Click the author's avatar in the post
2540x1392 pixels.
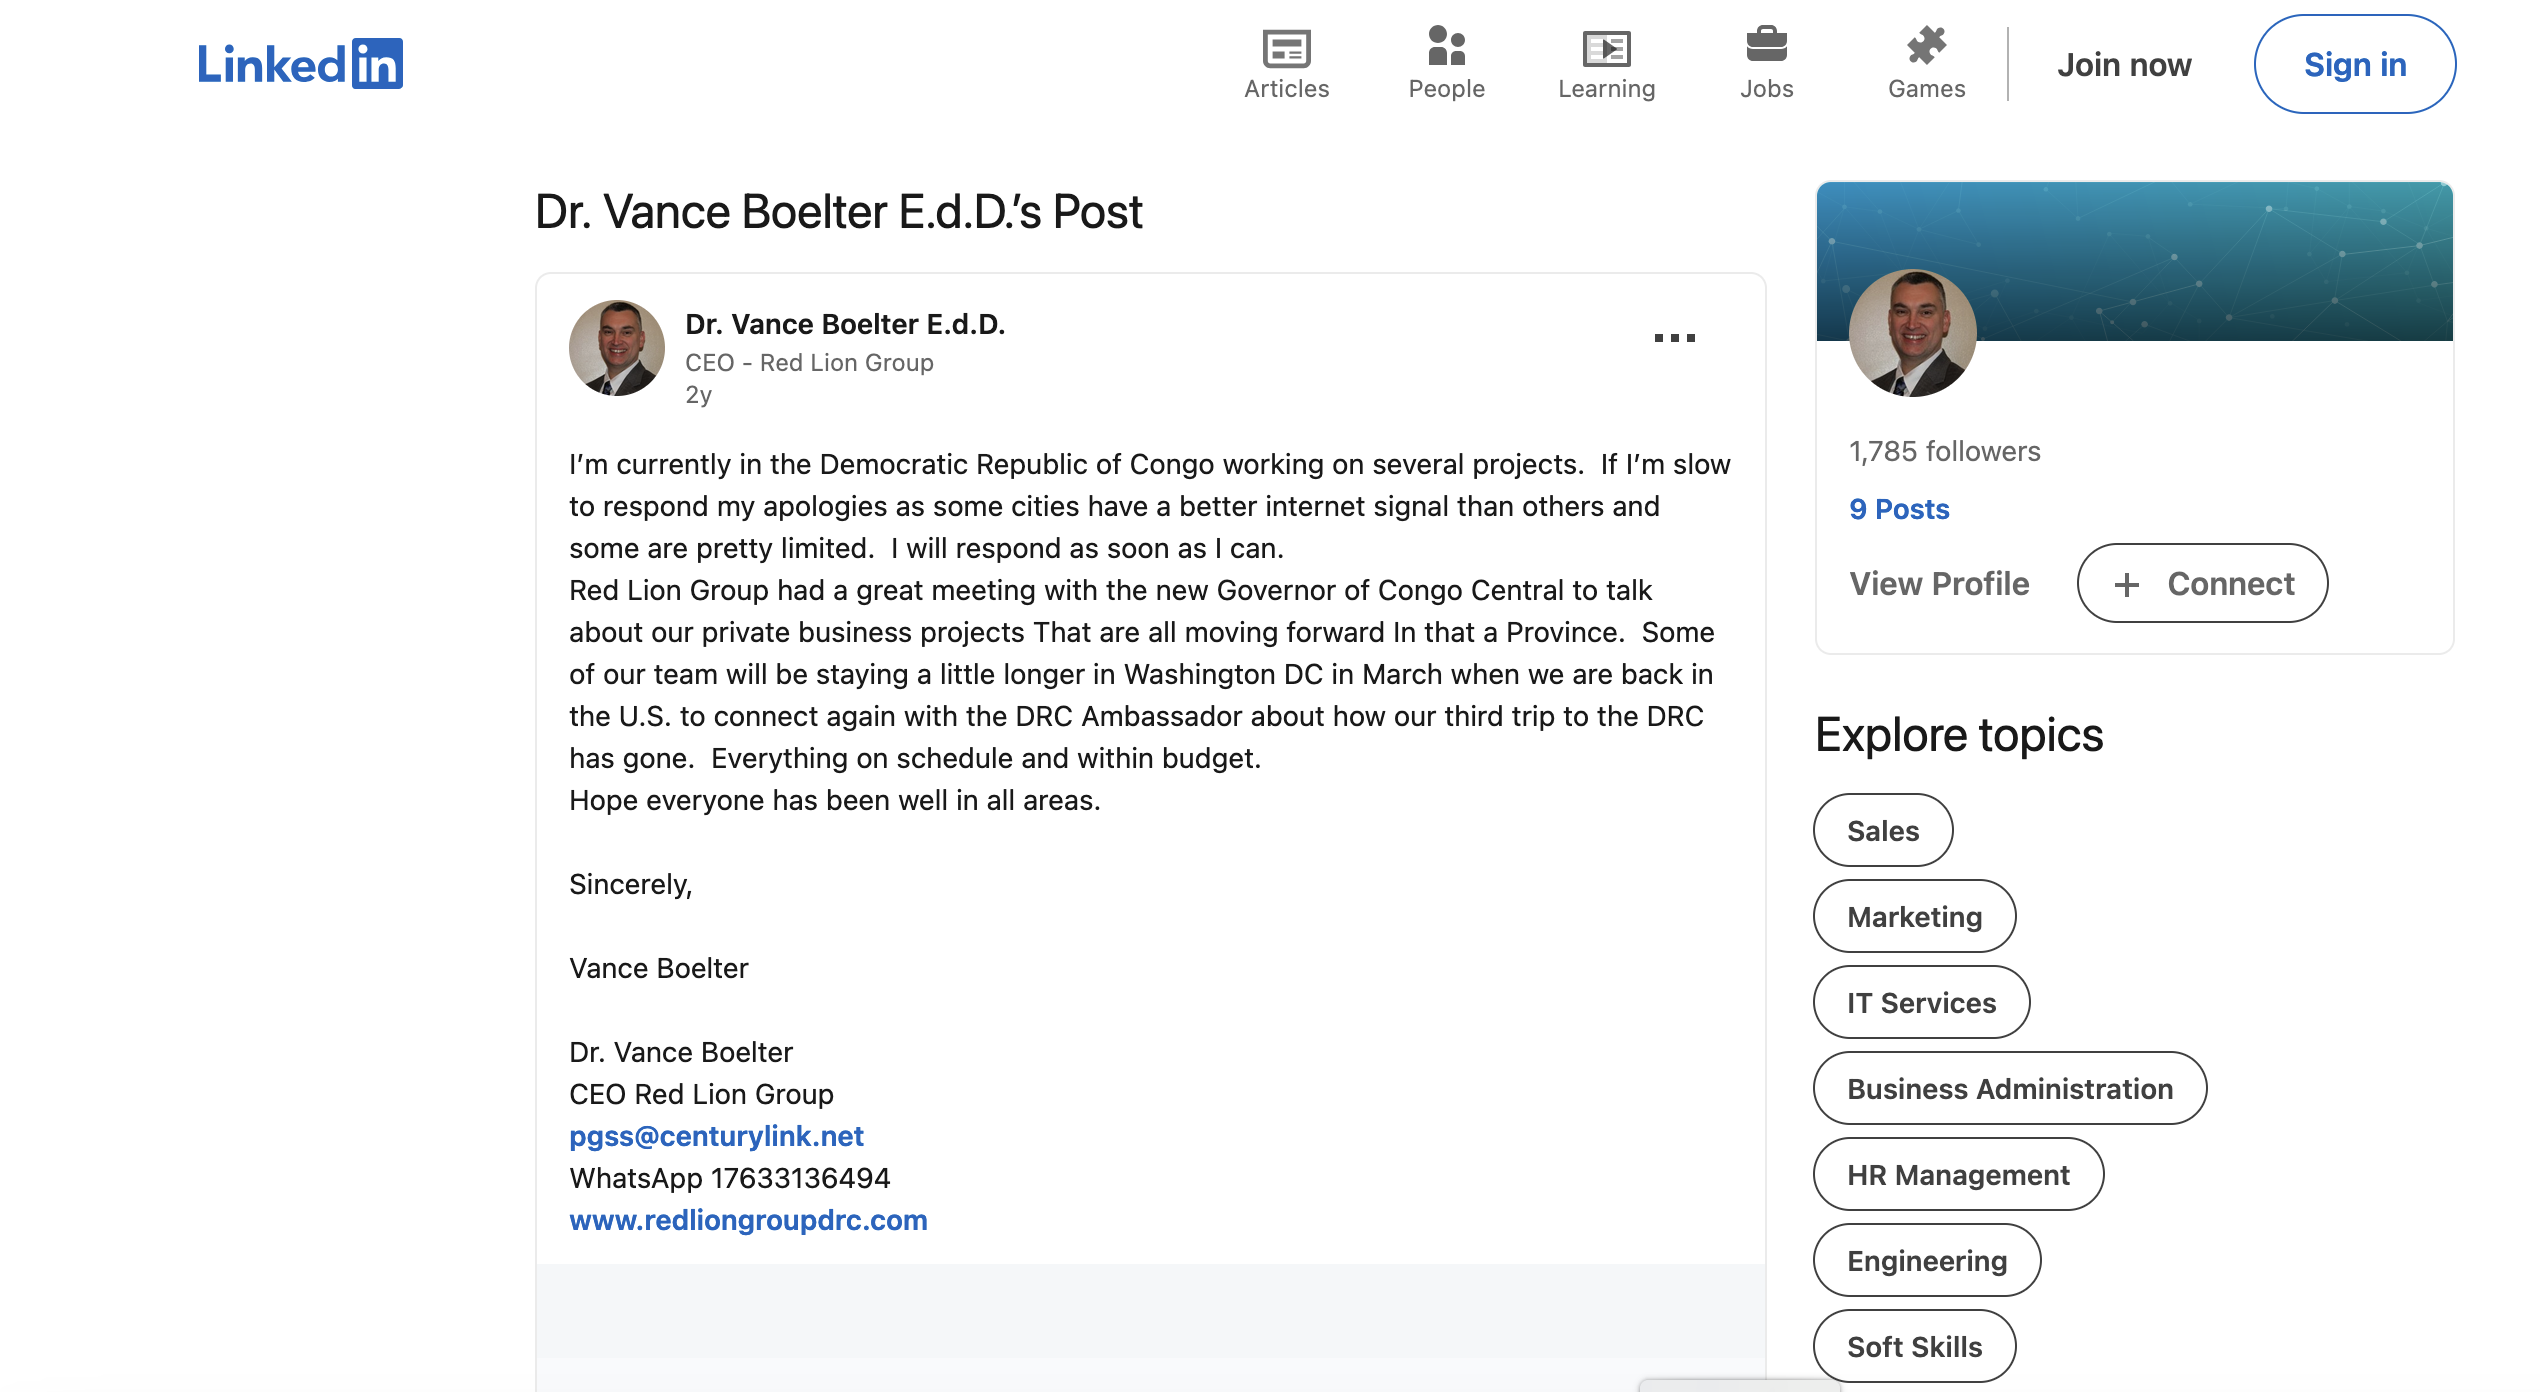tap(617, 348)
